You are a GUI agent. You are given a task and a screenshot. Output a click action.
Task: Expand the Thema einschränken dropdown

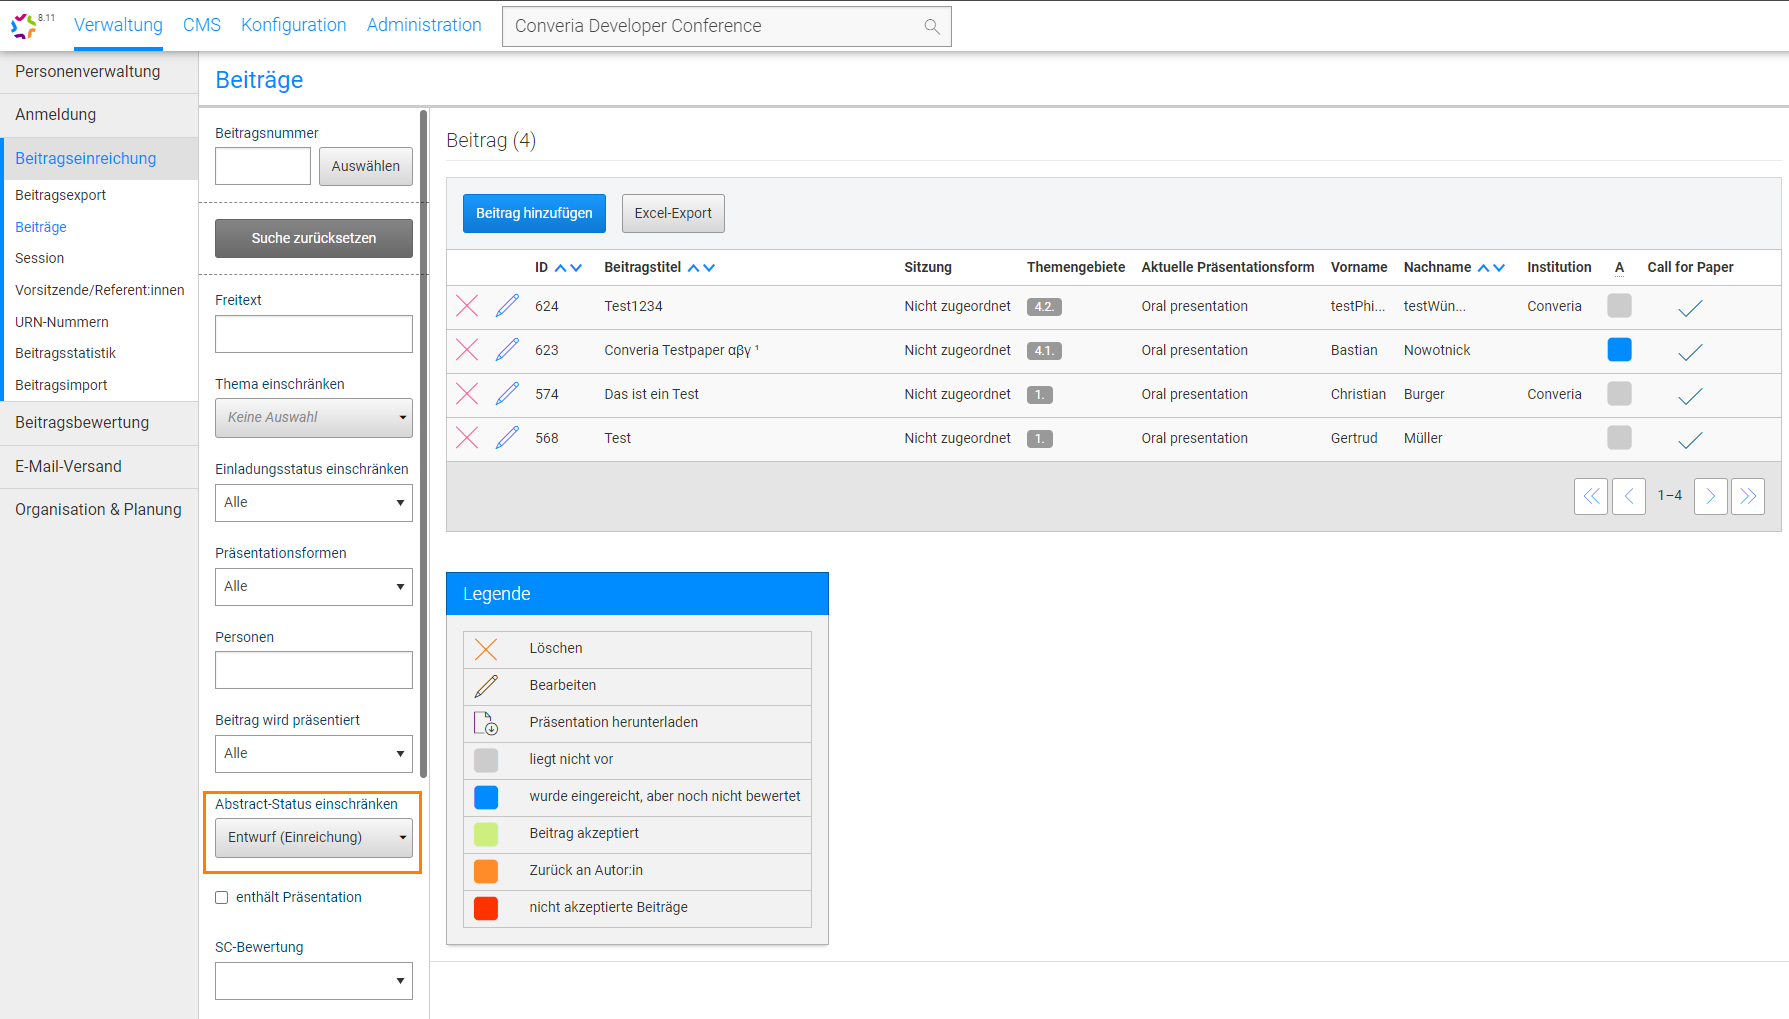(x=313, y=418)
